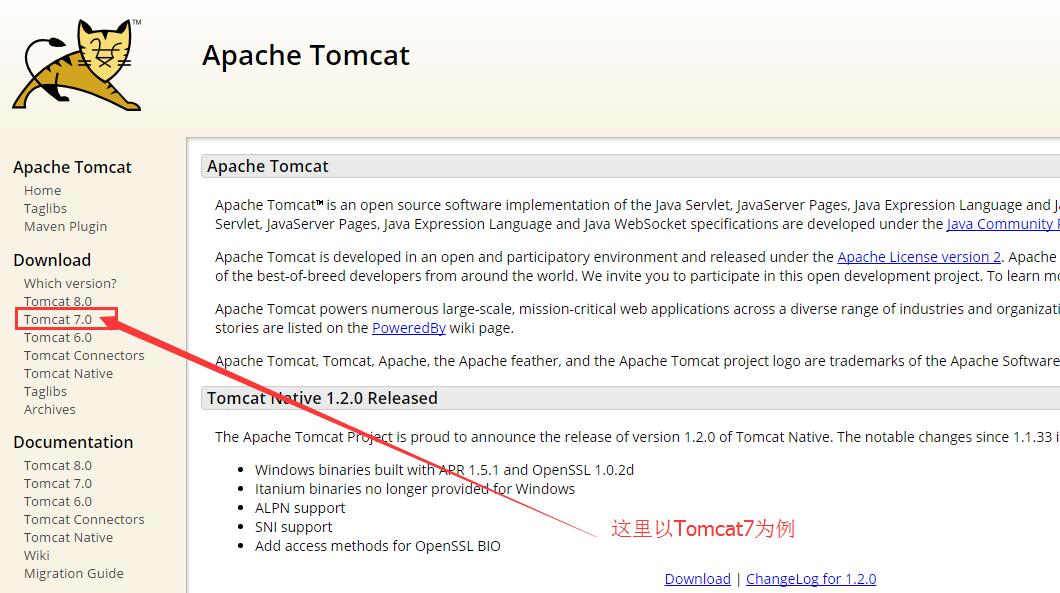1060x593 pixels.
Task: Click the 'ALPN support' bullet text
Action: [x=299, y=508]
